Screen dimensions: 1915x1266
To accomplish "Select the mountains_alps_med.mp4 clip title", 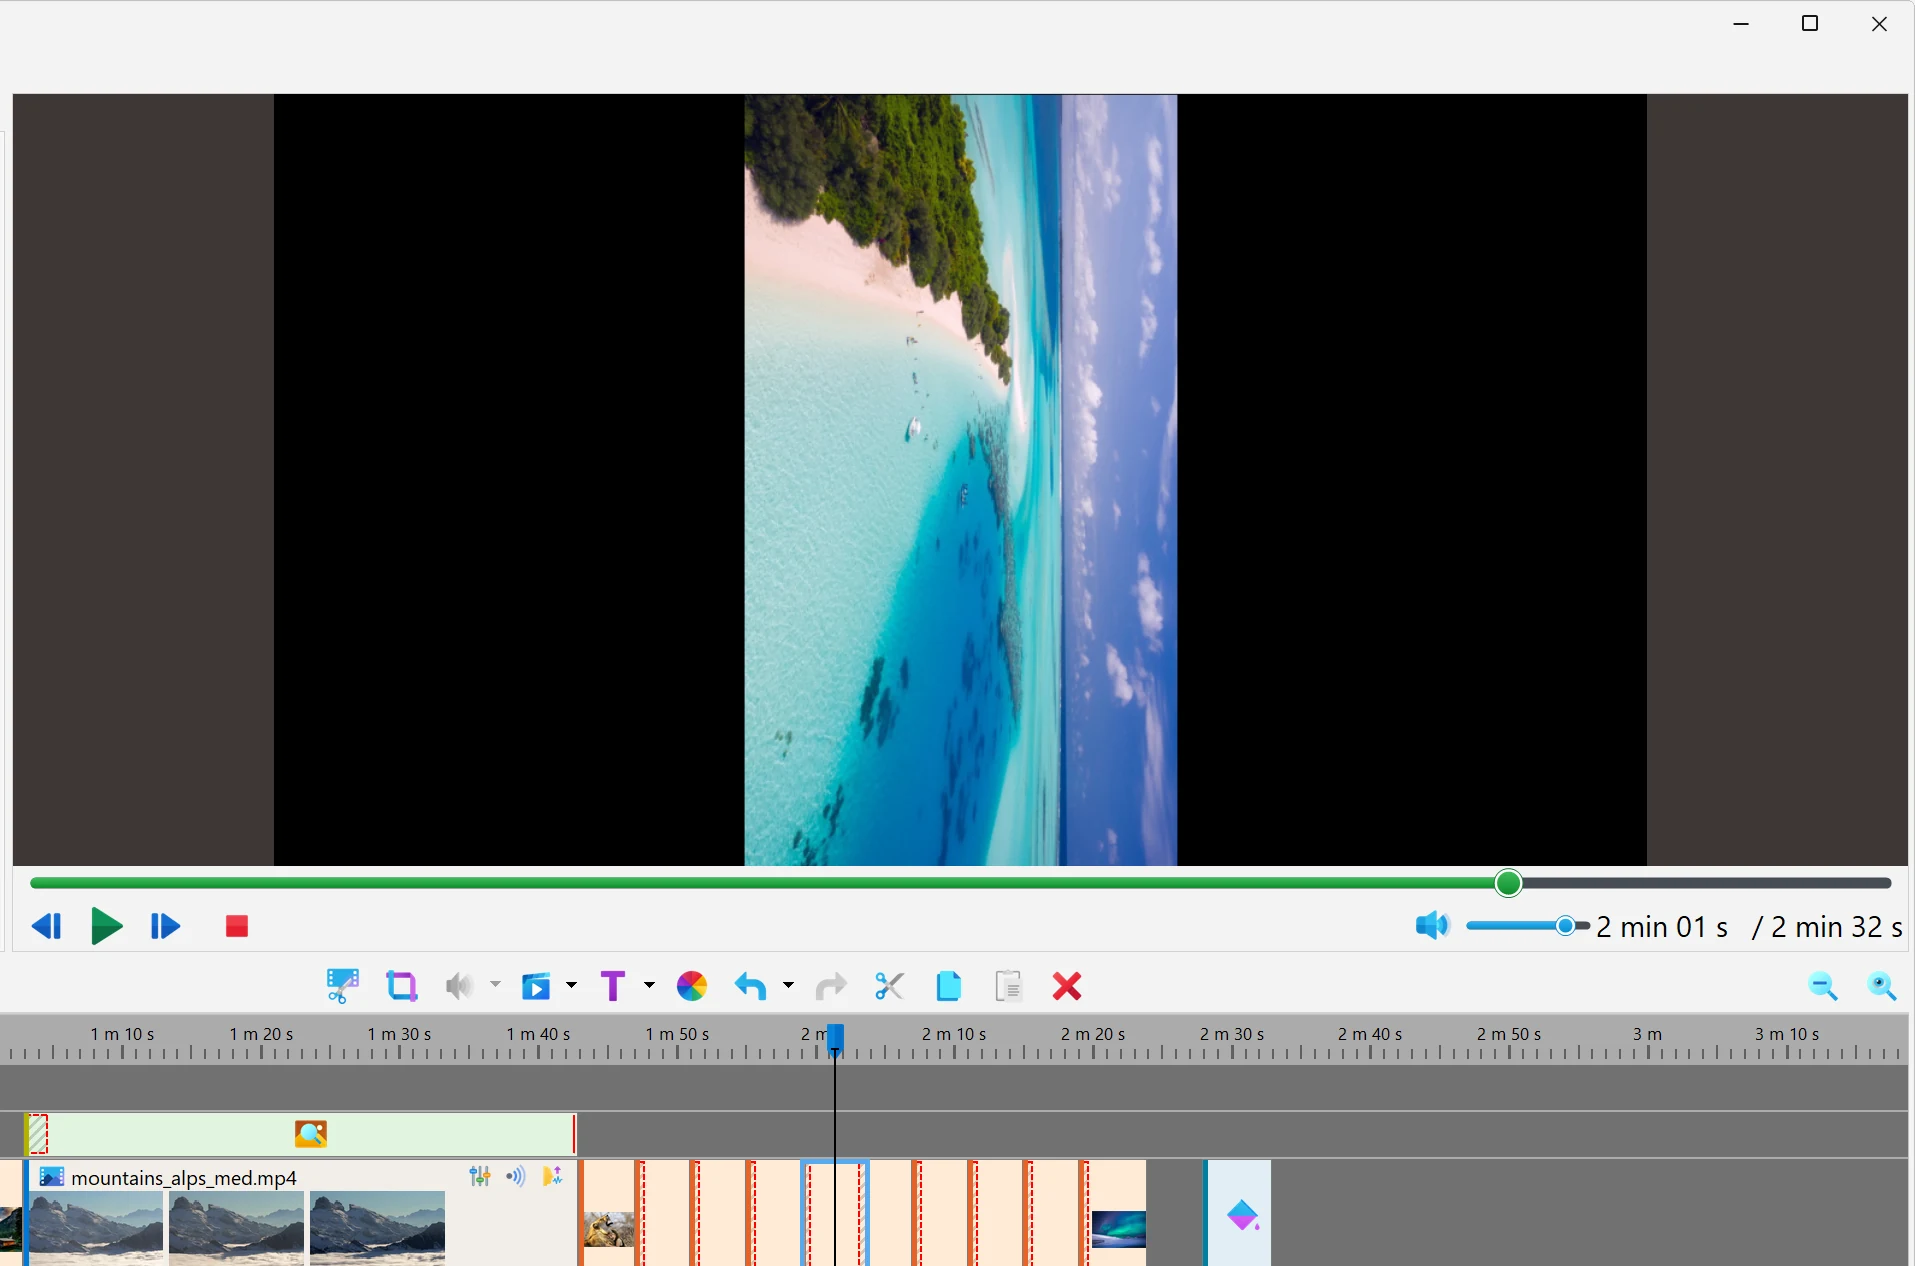I will [184, 1178].
